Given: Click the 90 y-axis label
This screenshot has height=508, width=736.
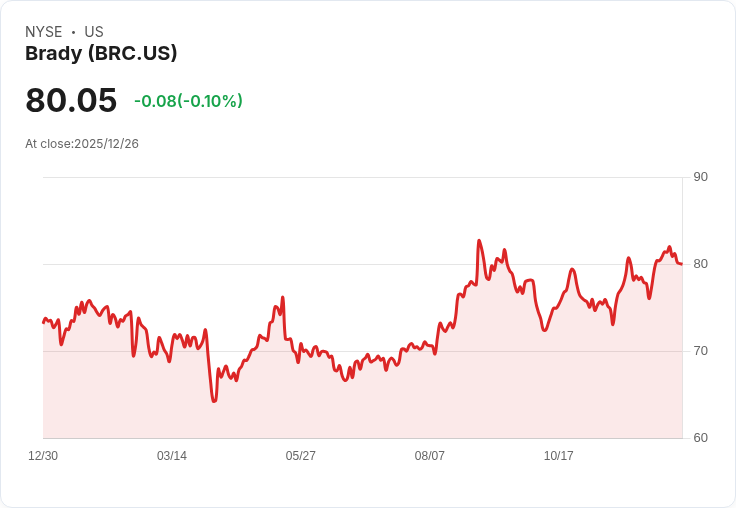Looking at the screenshot, I should [x=700, y=177].
